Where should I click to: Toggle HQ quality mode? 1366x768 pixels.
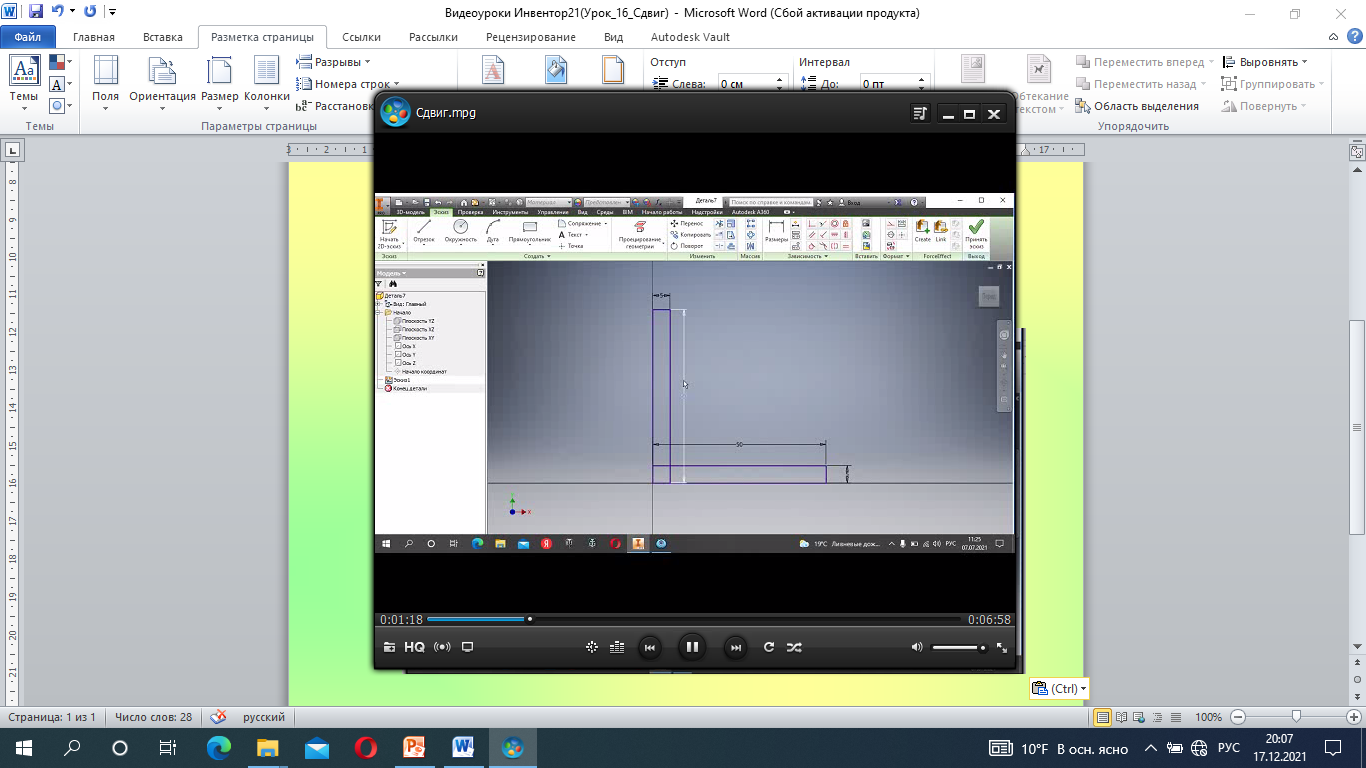pyautogui.click(x=415, y=647)
